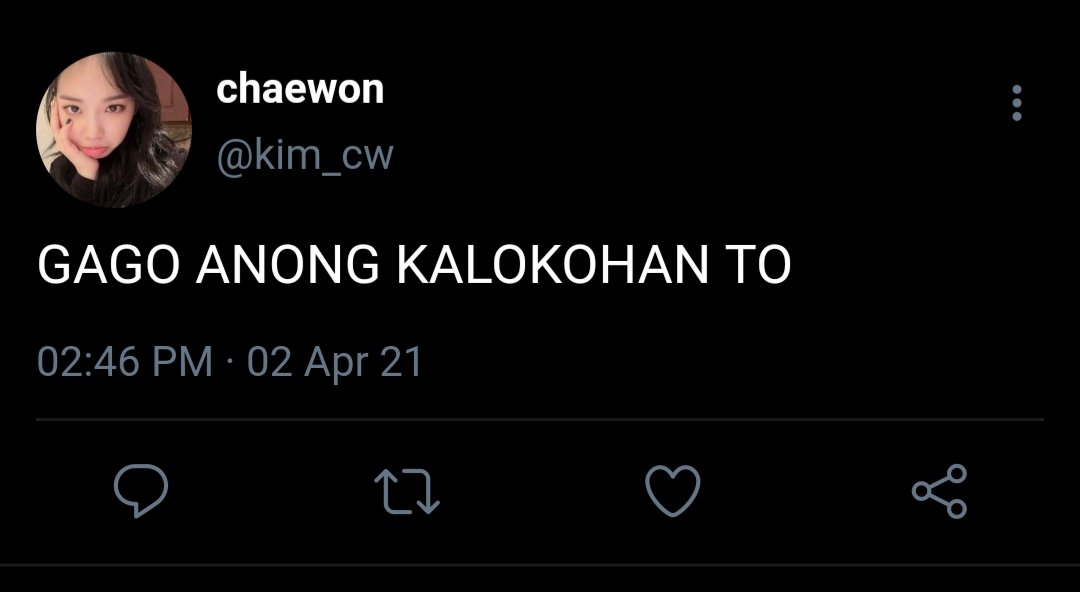Click the word GAGO in the tweet

click(109, 265)
